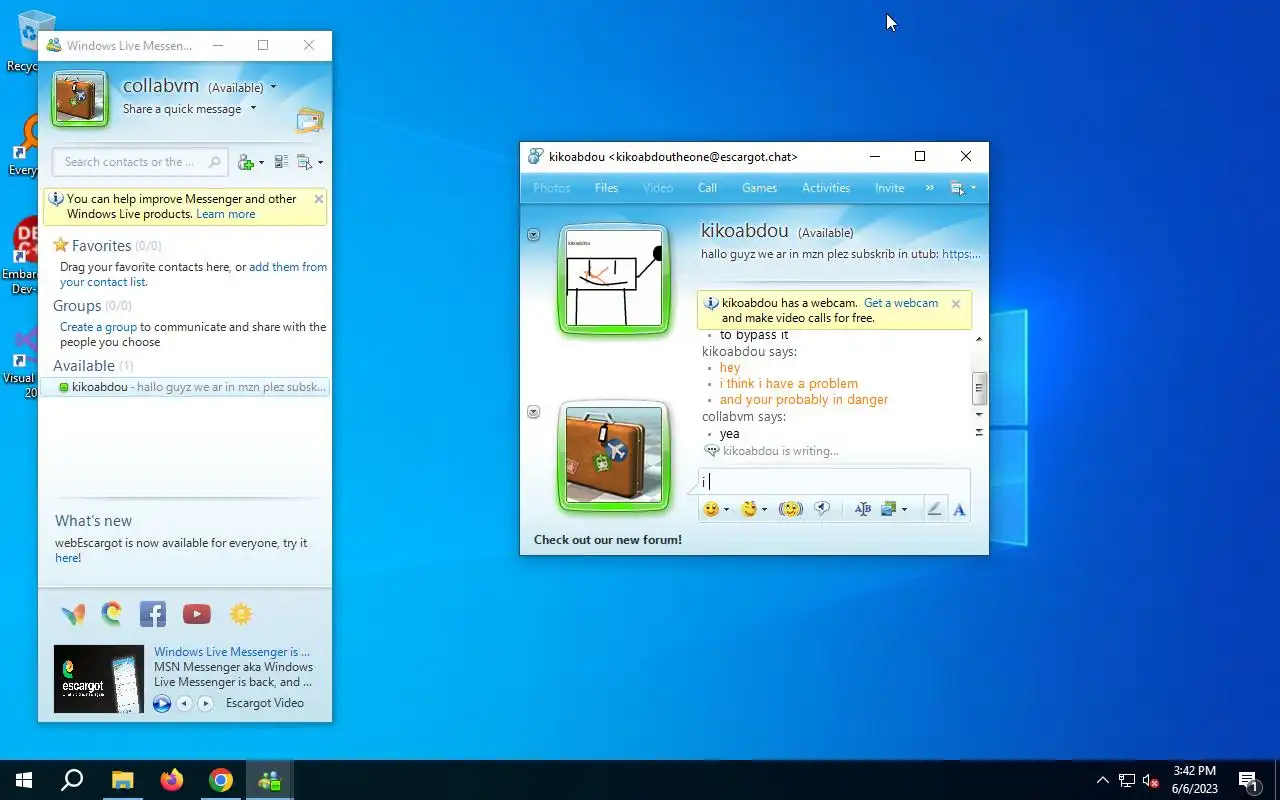Open the 'Share a quick message' dropdown arrow
Viewport: 1280px width, 800px height.
point(253,109)
